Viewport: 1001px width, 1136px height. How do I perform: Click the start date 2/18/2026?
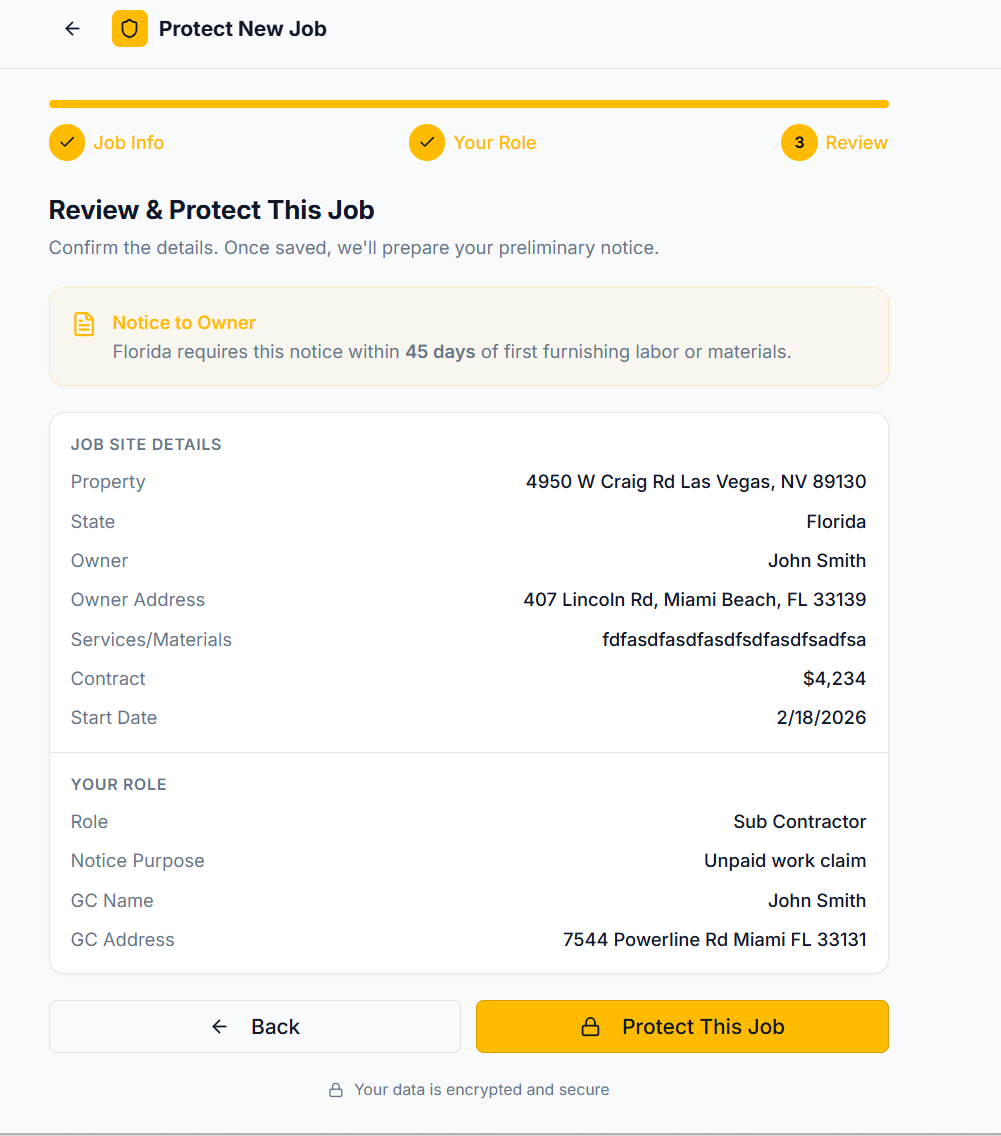click(x=821, y=718)
